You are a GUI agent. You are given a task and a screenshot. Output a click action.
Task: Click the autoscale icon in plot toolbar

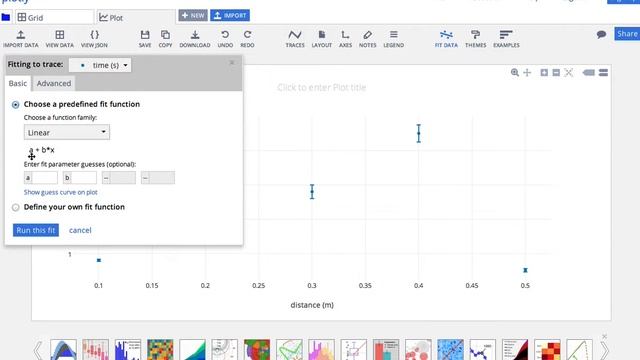click(569, 73)
